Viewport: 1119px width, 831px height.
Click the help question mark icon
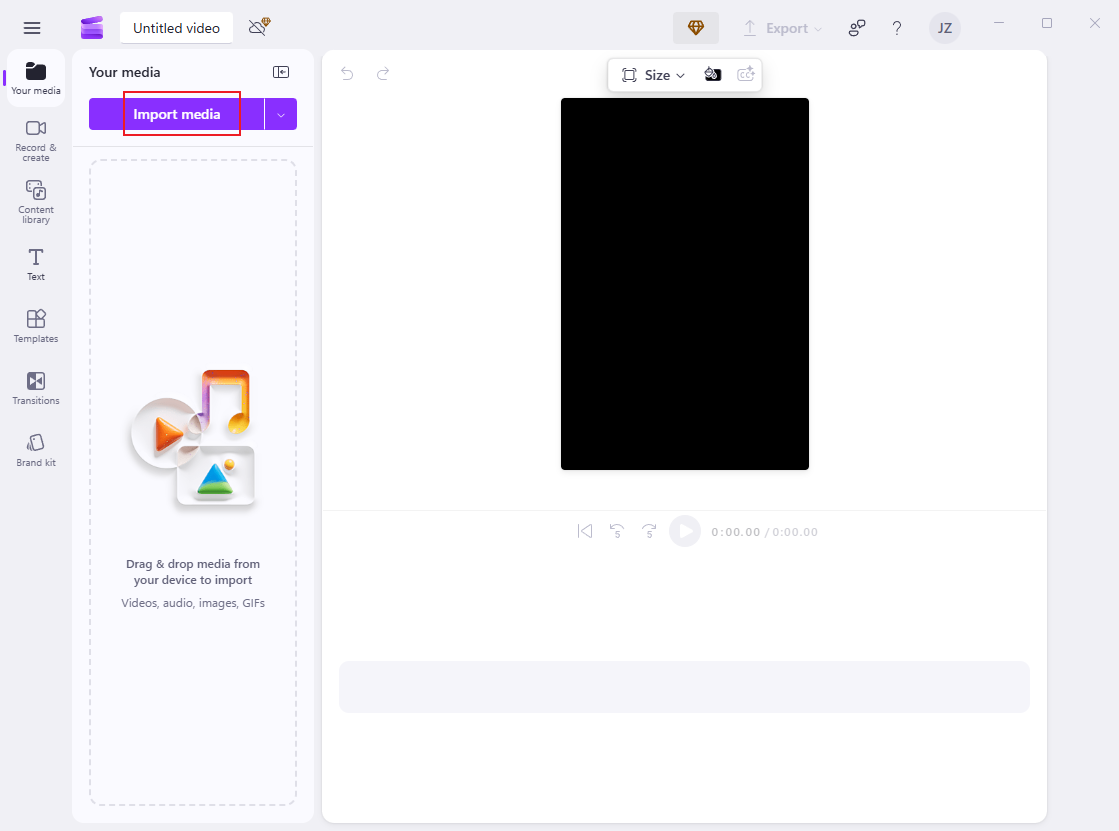click(896, 28)
